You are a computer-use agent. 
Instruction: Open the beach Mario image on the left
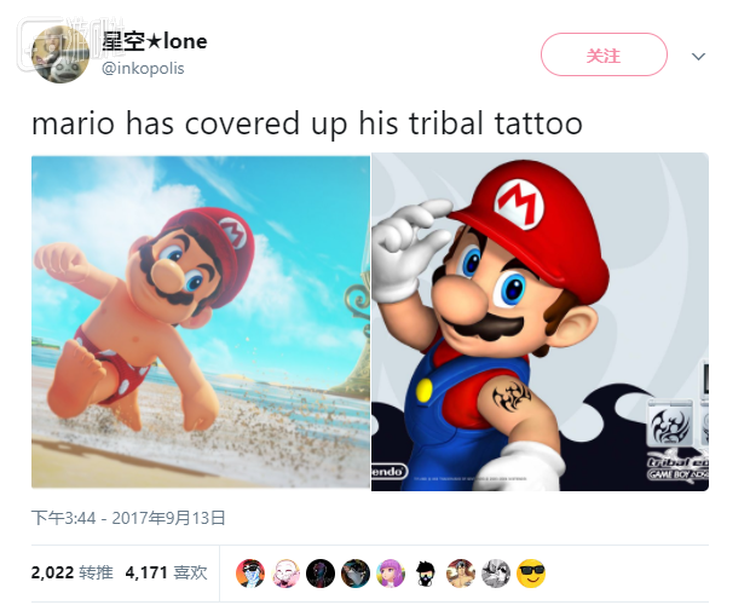pyautogui.click(x=201, y=322)
